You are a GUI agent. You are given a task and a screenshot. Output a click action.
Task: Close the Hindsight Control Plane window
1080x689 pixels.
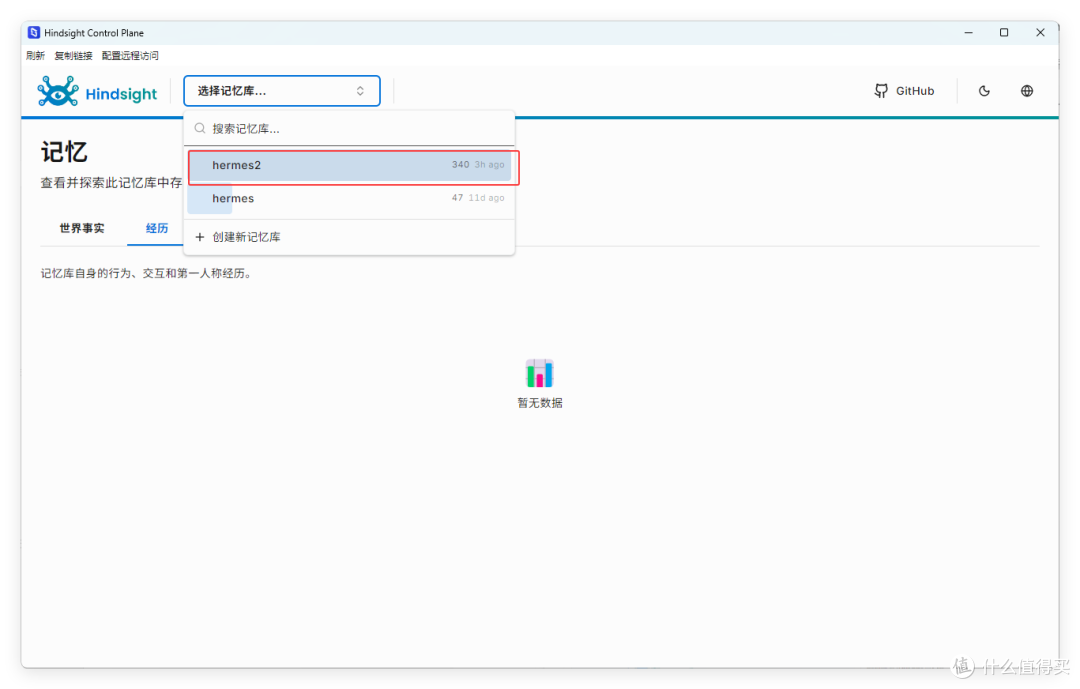click(1040, 32)
